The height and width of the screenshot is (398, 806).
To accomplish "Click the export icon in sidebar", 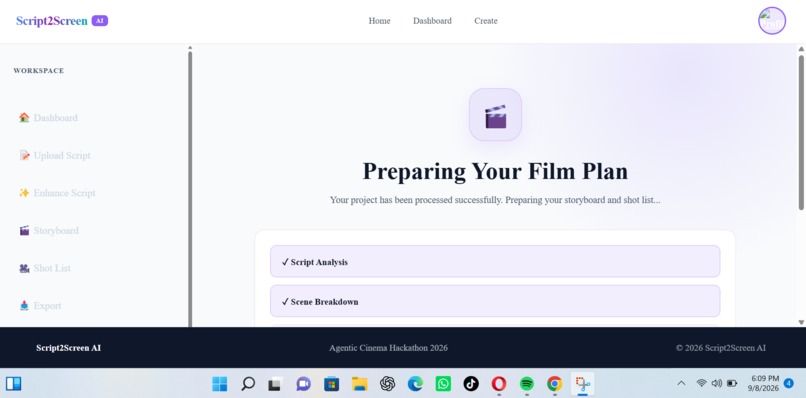I will [x=24, y=305].
